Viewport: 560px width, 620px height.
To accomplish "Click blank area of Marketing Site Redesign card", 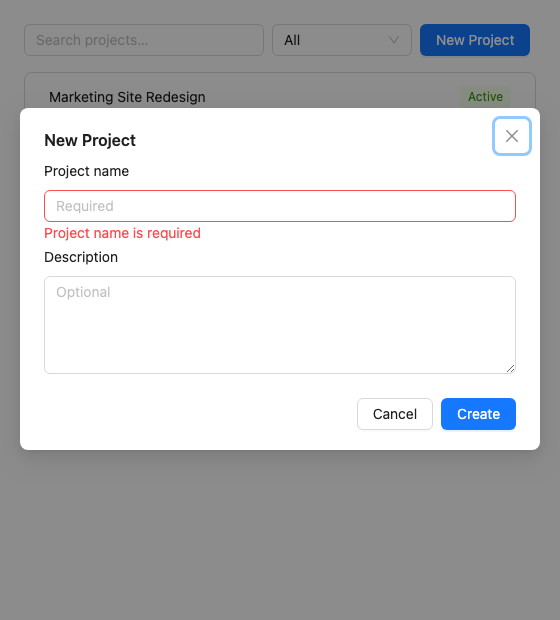I will pos(332,97).
